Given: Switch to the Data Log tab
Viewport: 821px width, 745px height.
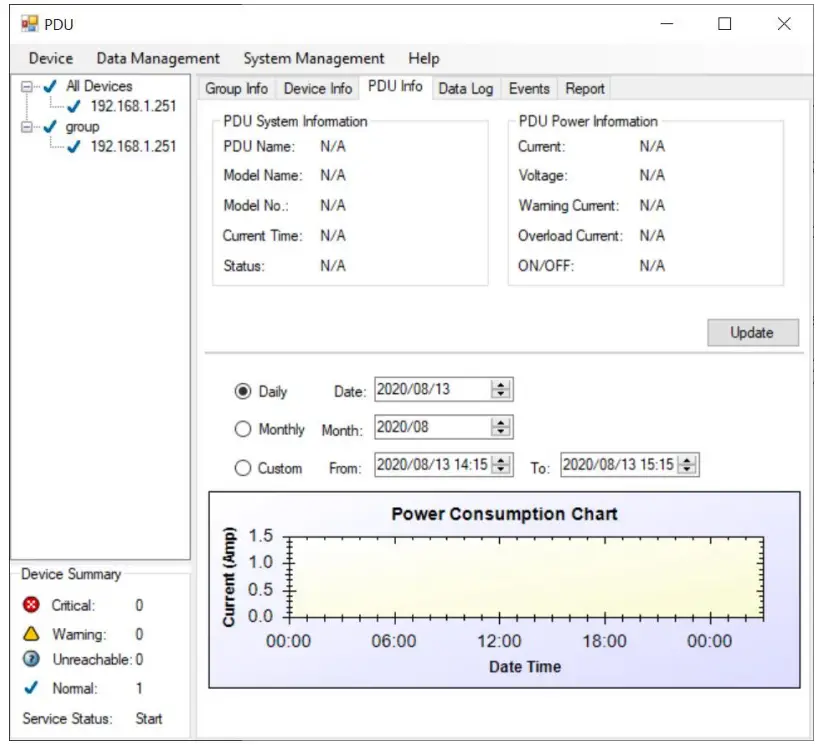Looking at the screenshot, I should (x=465, y=89).
